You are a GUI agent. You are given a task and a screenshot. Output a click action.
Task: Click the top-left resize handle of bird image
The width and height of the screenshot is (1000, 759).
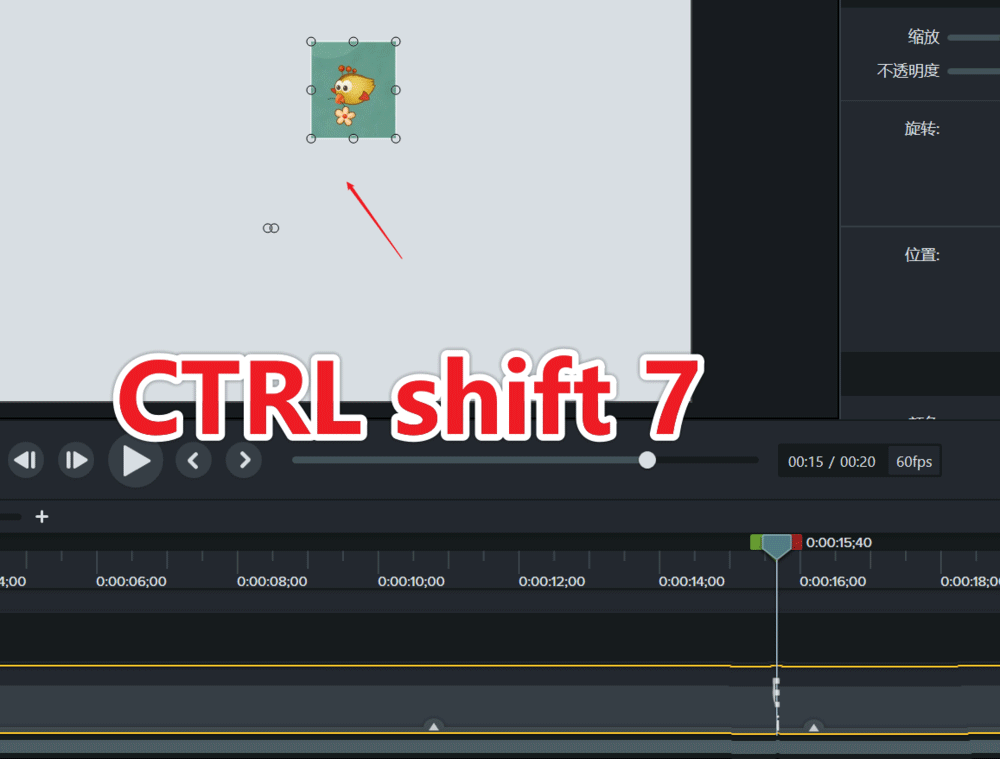tap(311, 41)
